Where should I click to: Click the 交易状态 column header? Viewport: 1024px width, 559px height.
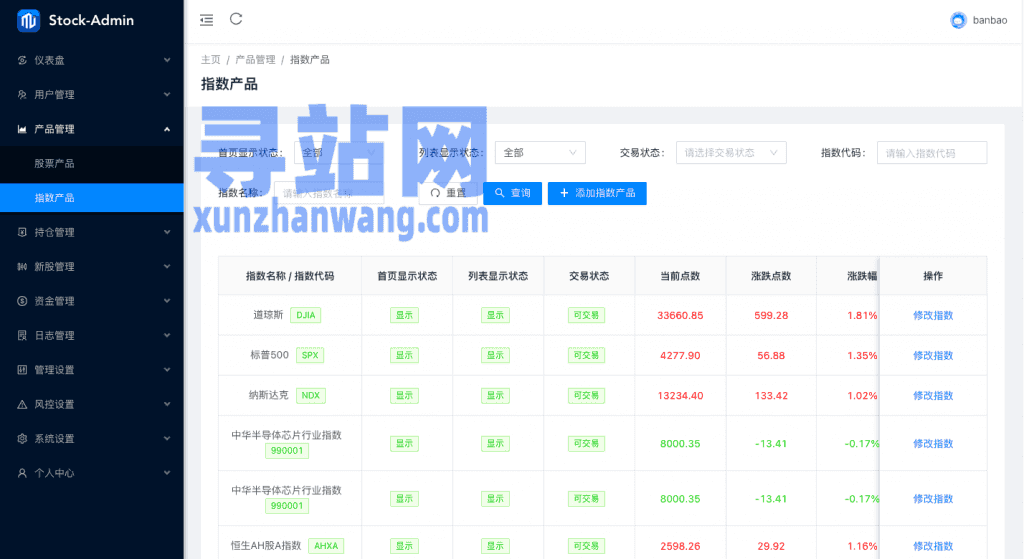click(589, 276)
